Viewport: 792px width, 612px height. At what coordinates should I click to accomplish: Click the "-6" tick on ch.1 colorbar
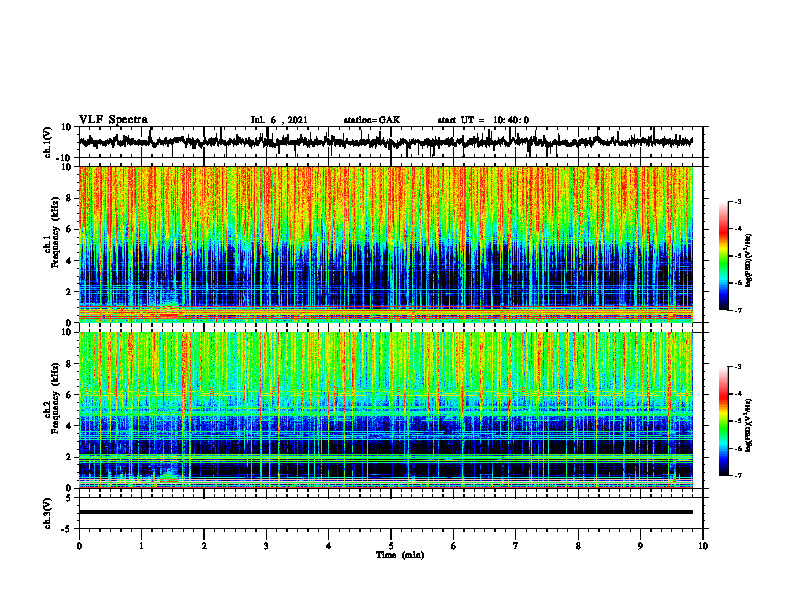click(x=737, y=283)
